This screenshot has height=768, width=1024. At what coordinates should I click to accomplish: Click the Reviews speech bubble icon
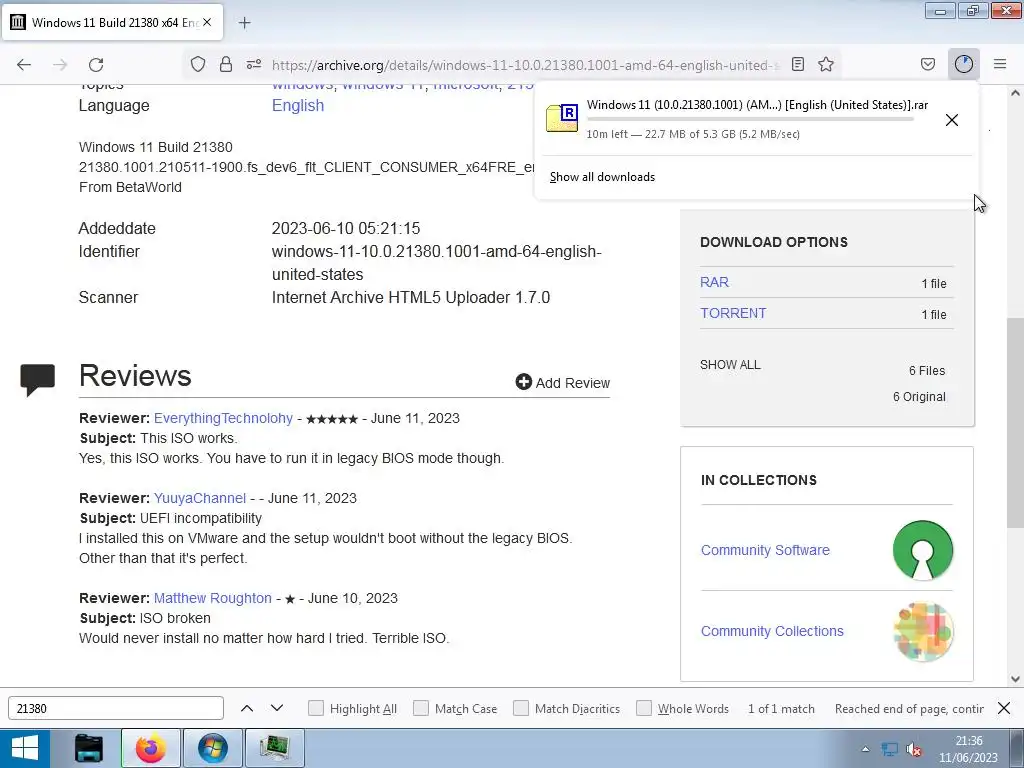coord(37,379)
